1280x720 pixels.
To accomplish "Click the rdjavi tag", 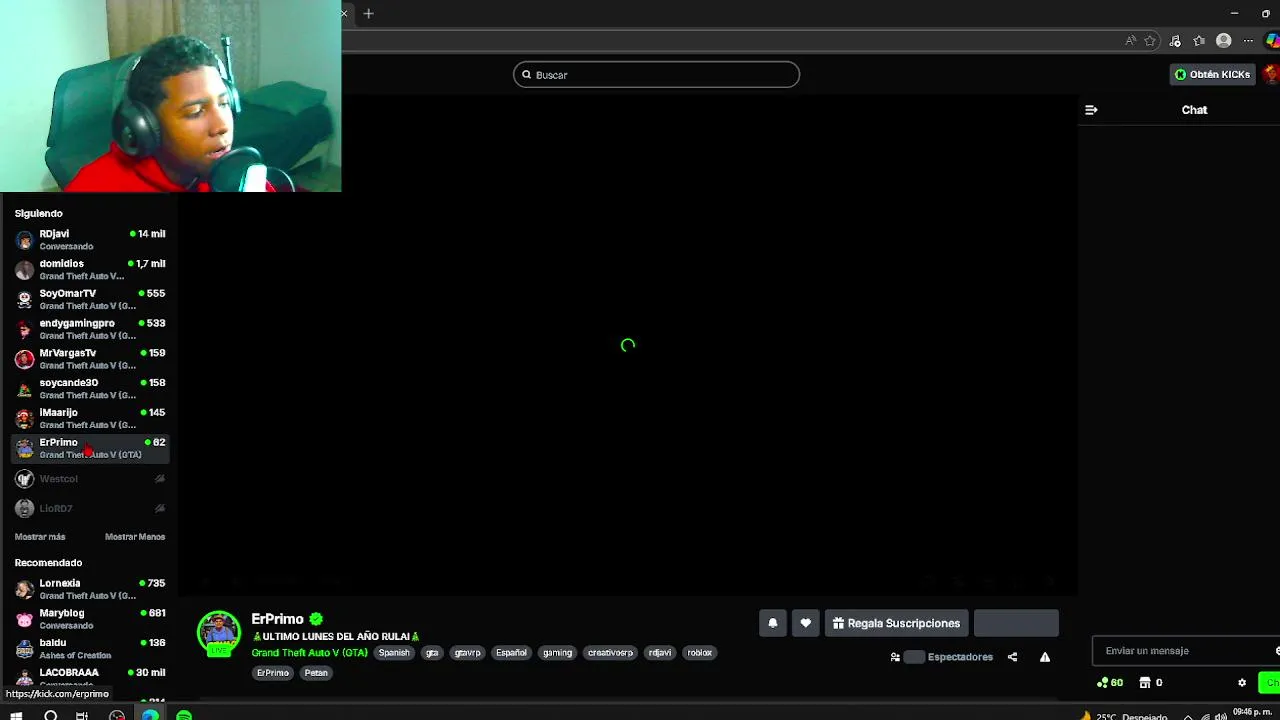I will (660, 653).
